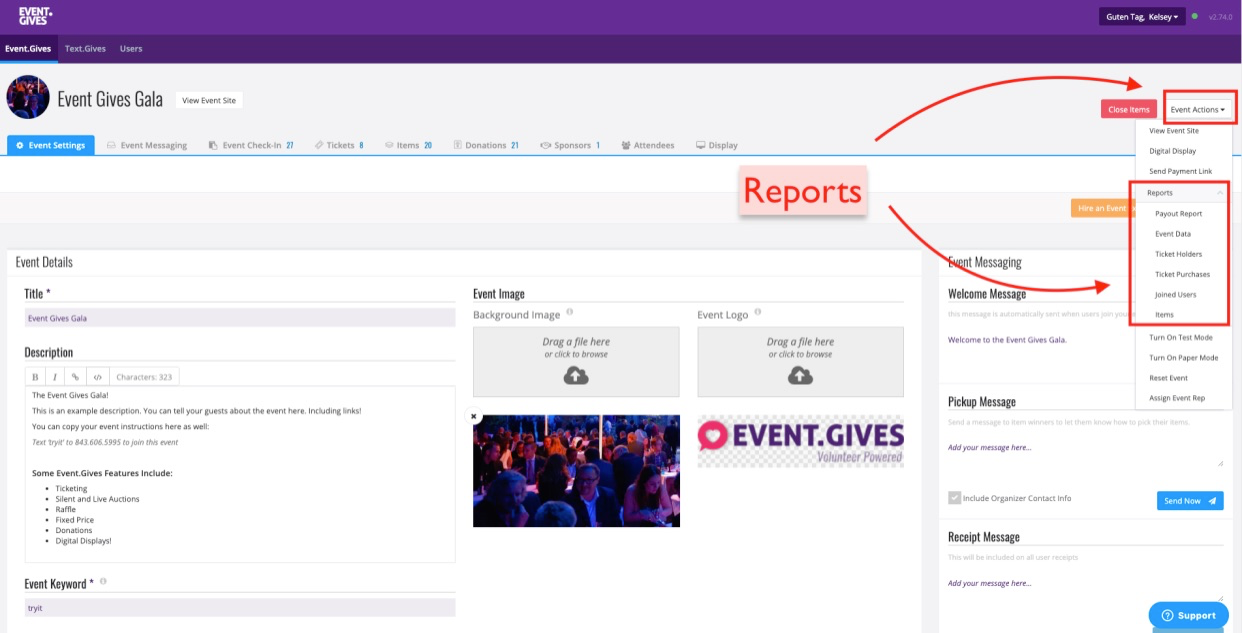This screenshot has width=1242, height=633.
Task: Click the Event.Gives Volunteer Powered logo image
Action: (x=800, y=441)
